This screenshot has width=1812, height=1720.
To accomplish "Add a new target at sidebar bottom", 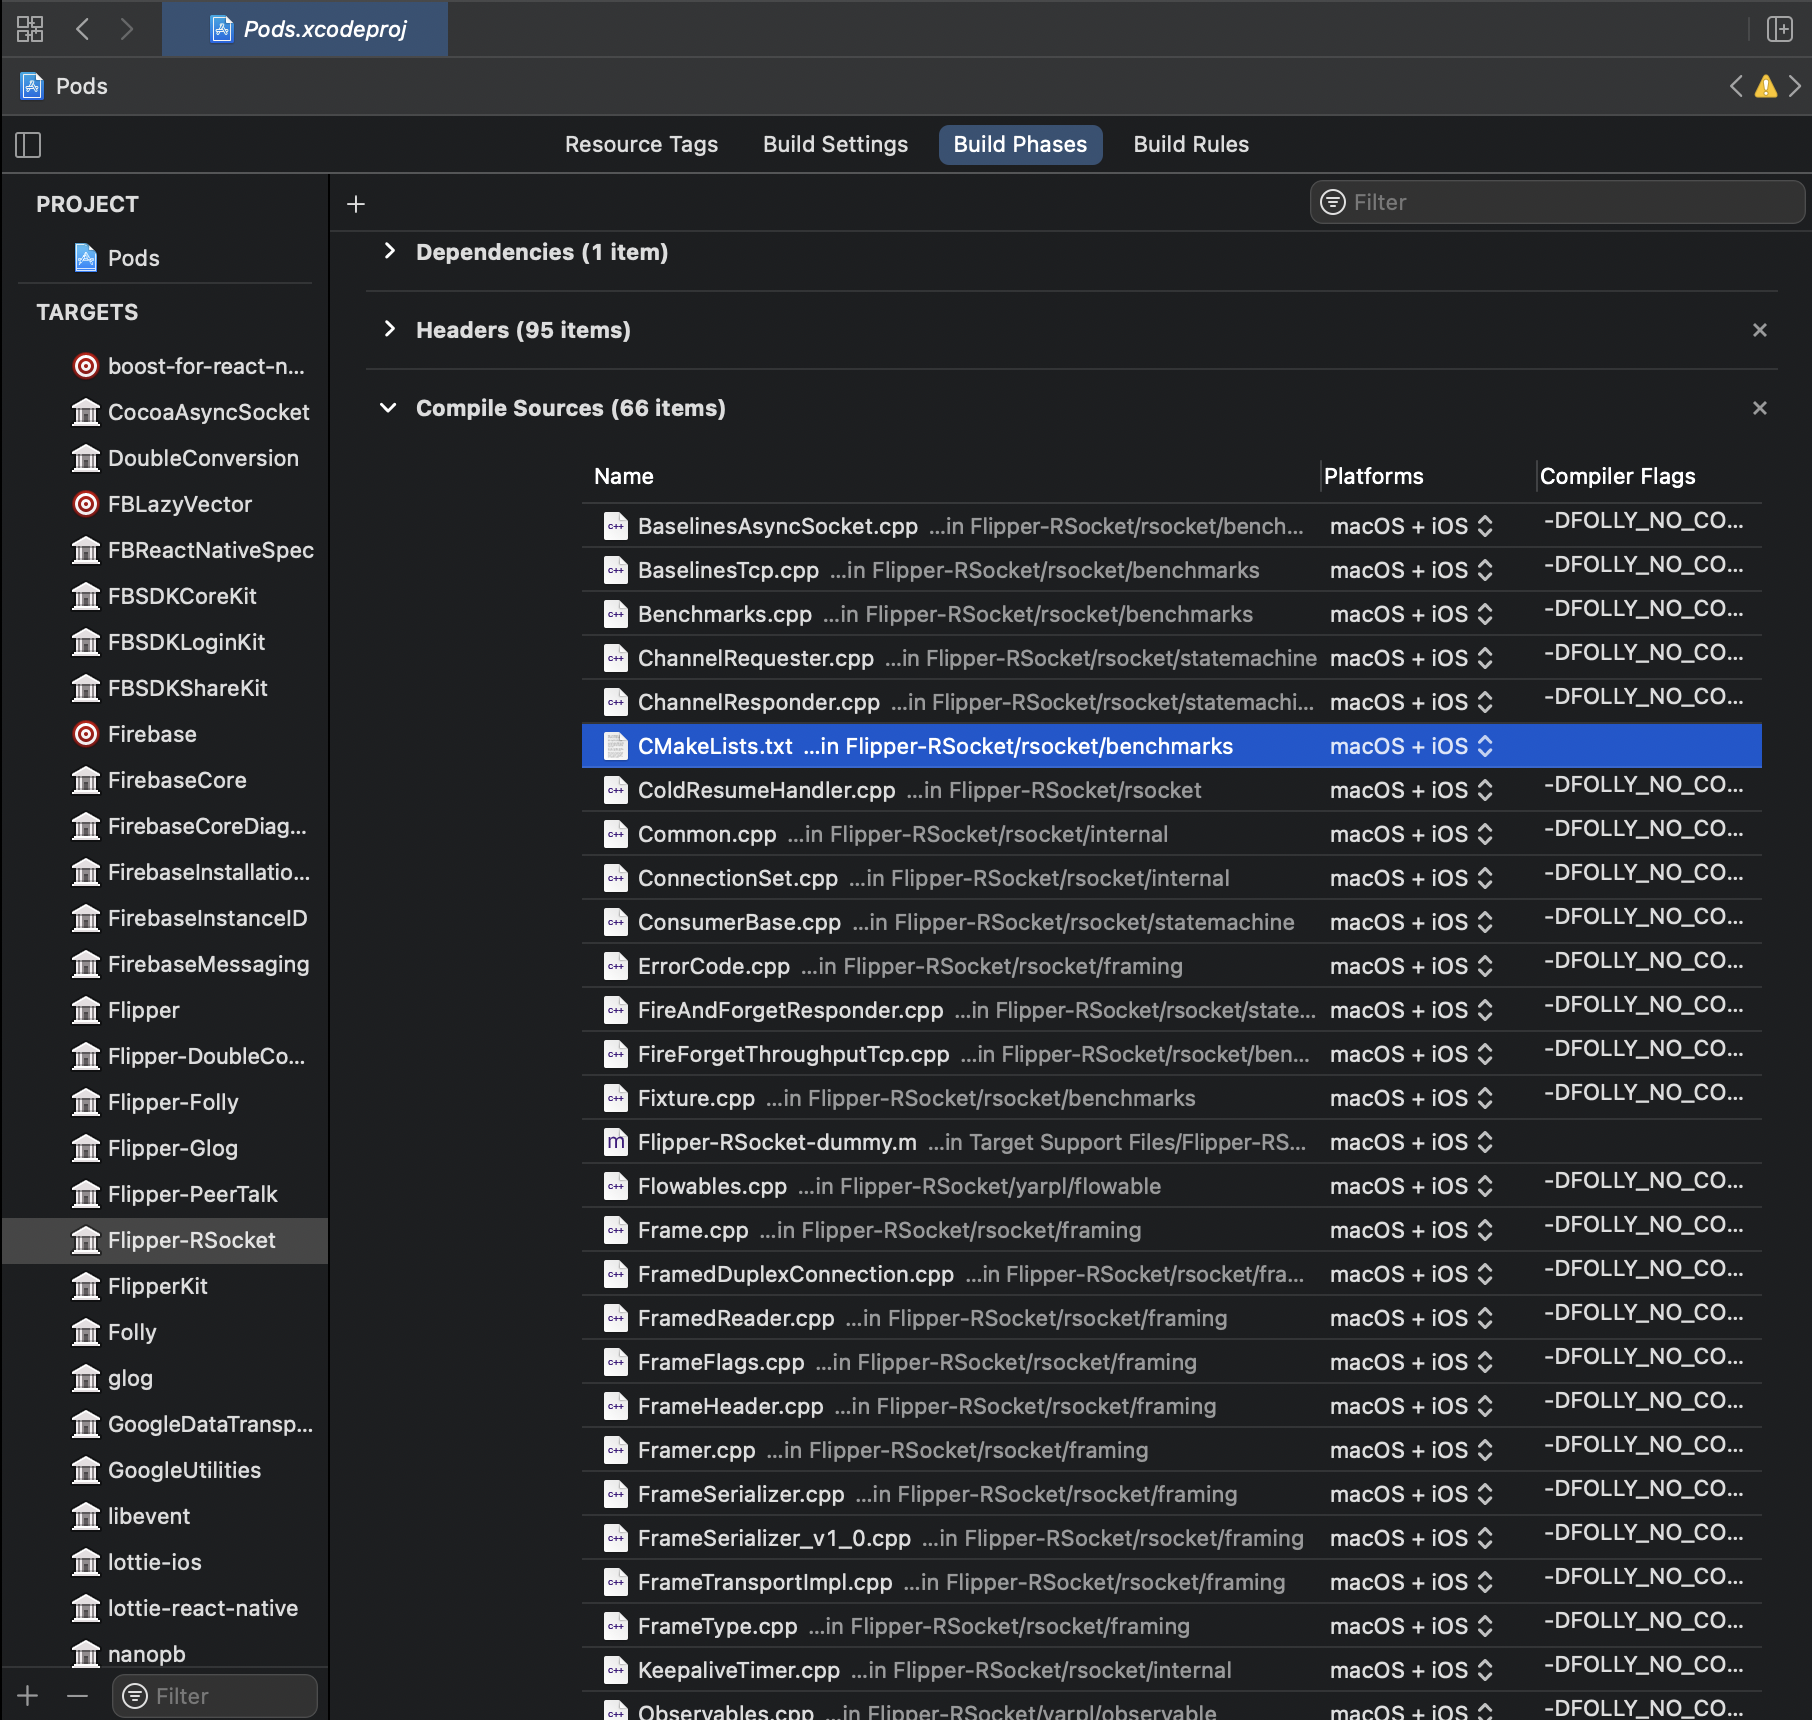I will (28, 1696).
